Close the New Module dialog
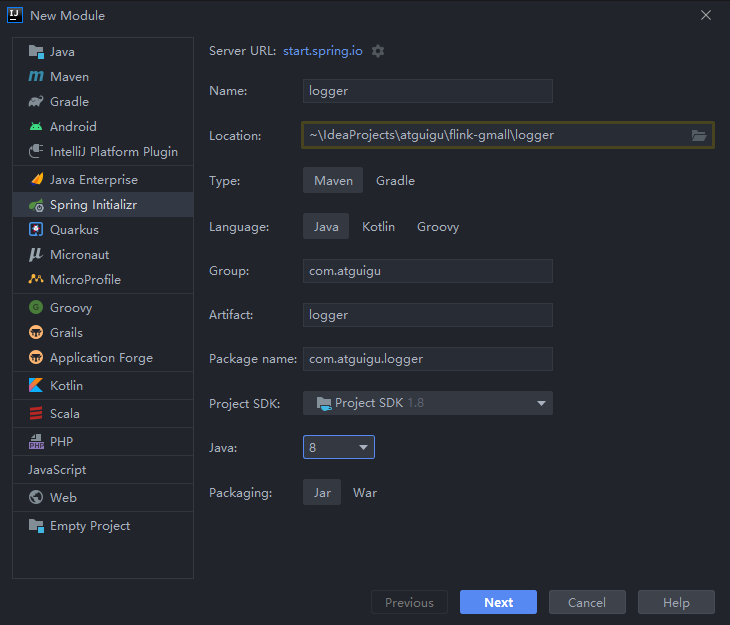Image resolution: width=730 pixels, height=625 pixels. tap(706, 15)
